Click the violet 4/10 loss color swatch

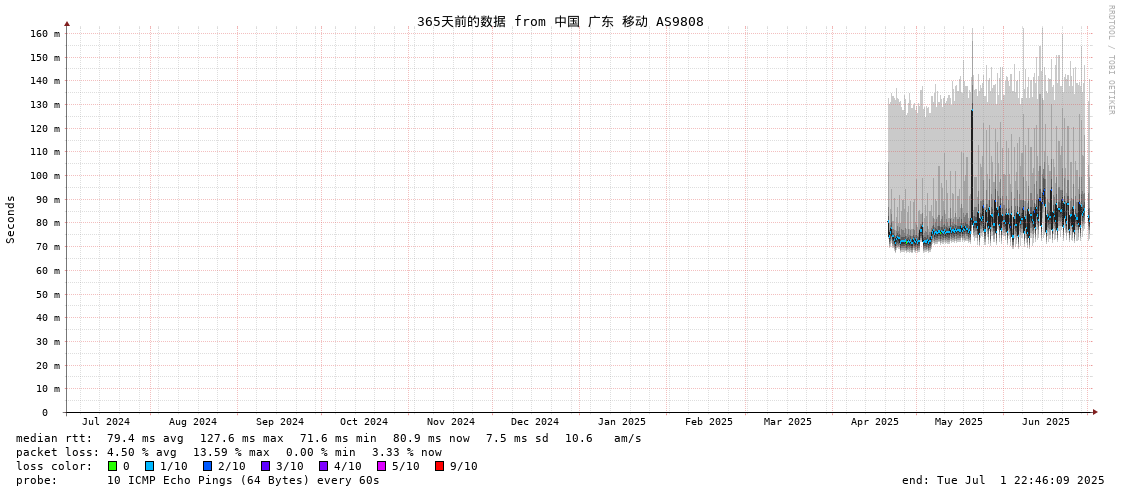(323, 466)
